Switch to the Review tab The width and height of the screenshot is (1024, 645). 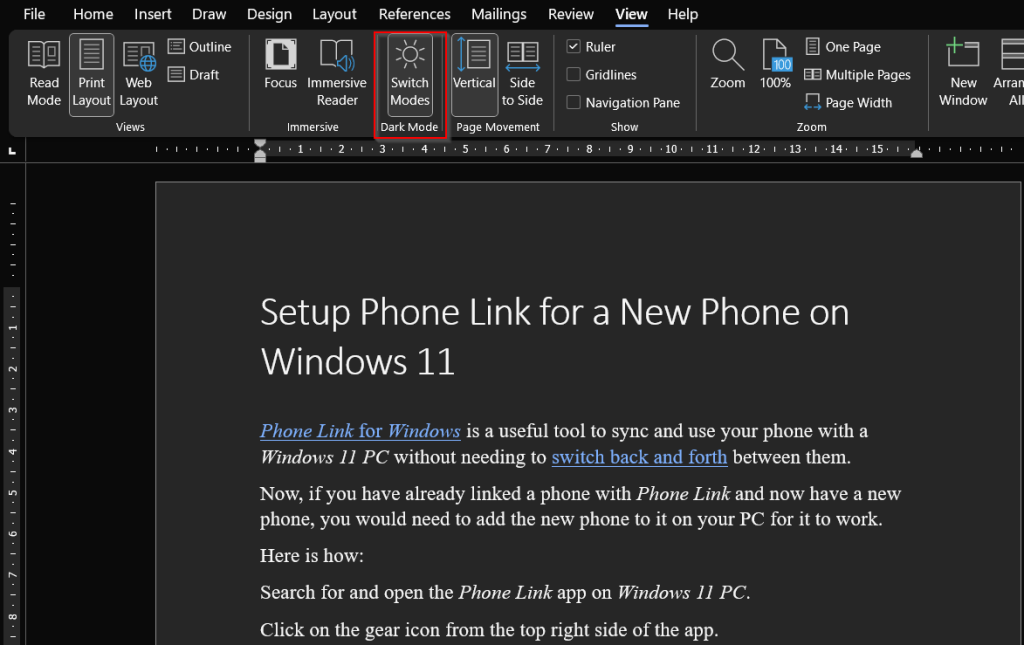point(571,14)
